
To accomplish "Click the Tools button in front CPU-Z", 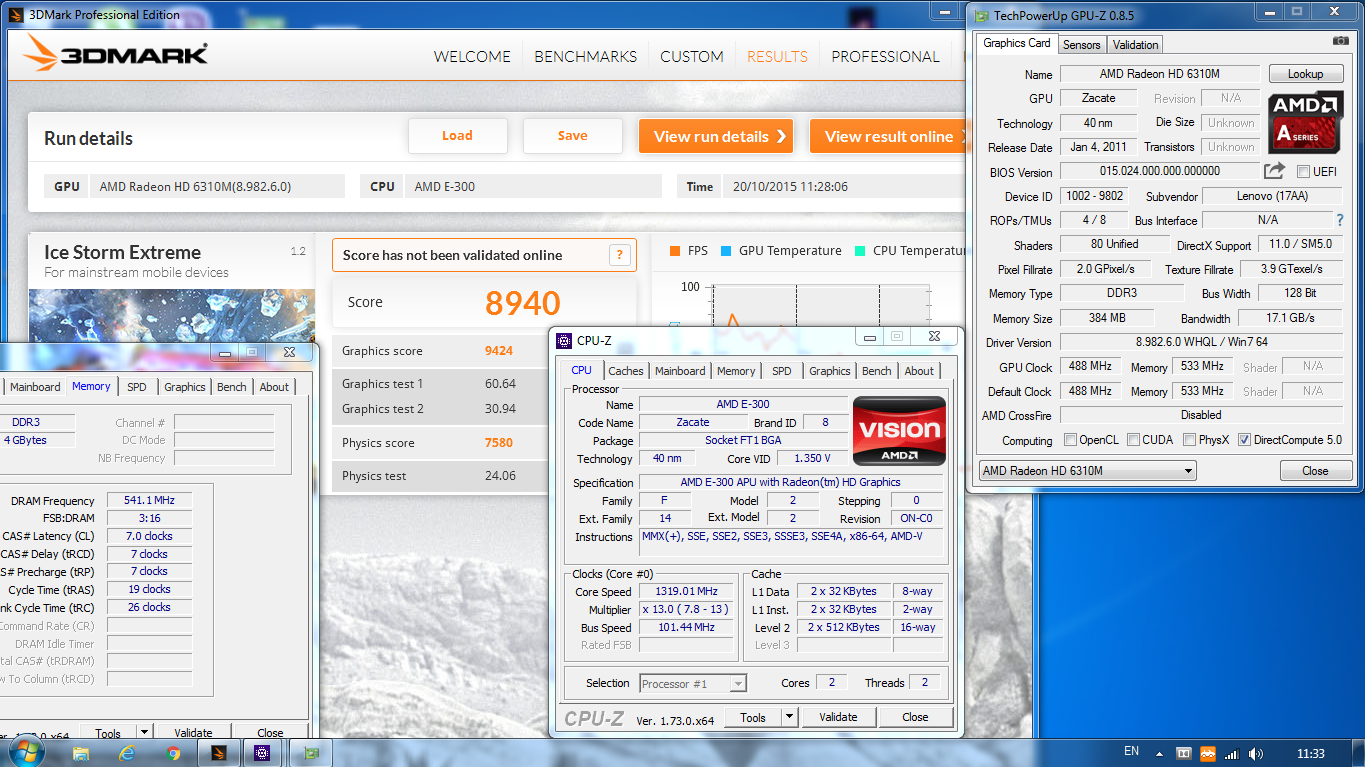I will [753, 717].
